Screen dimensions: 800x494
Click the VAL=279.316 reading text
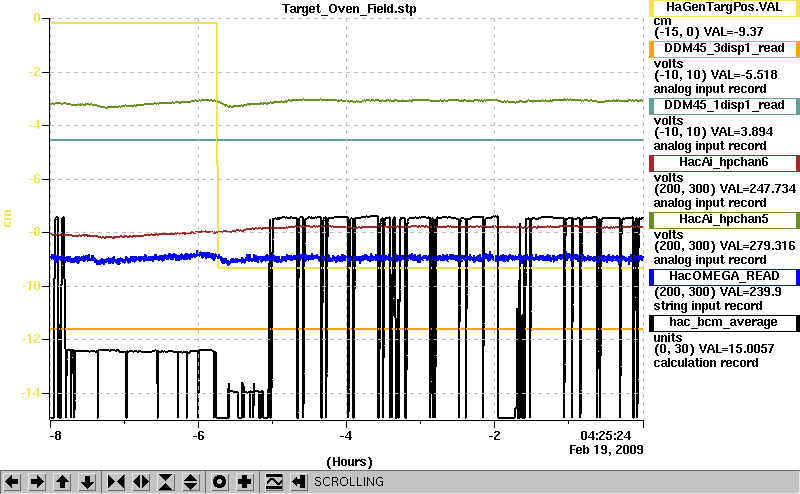click(x=758, y=246)
